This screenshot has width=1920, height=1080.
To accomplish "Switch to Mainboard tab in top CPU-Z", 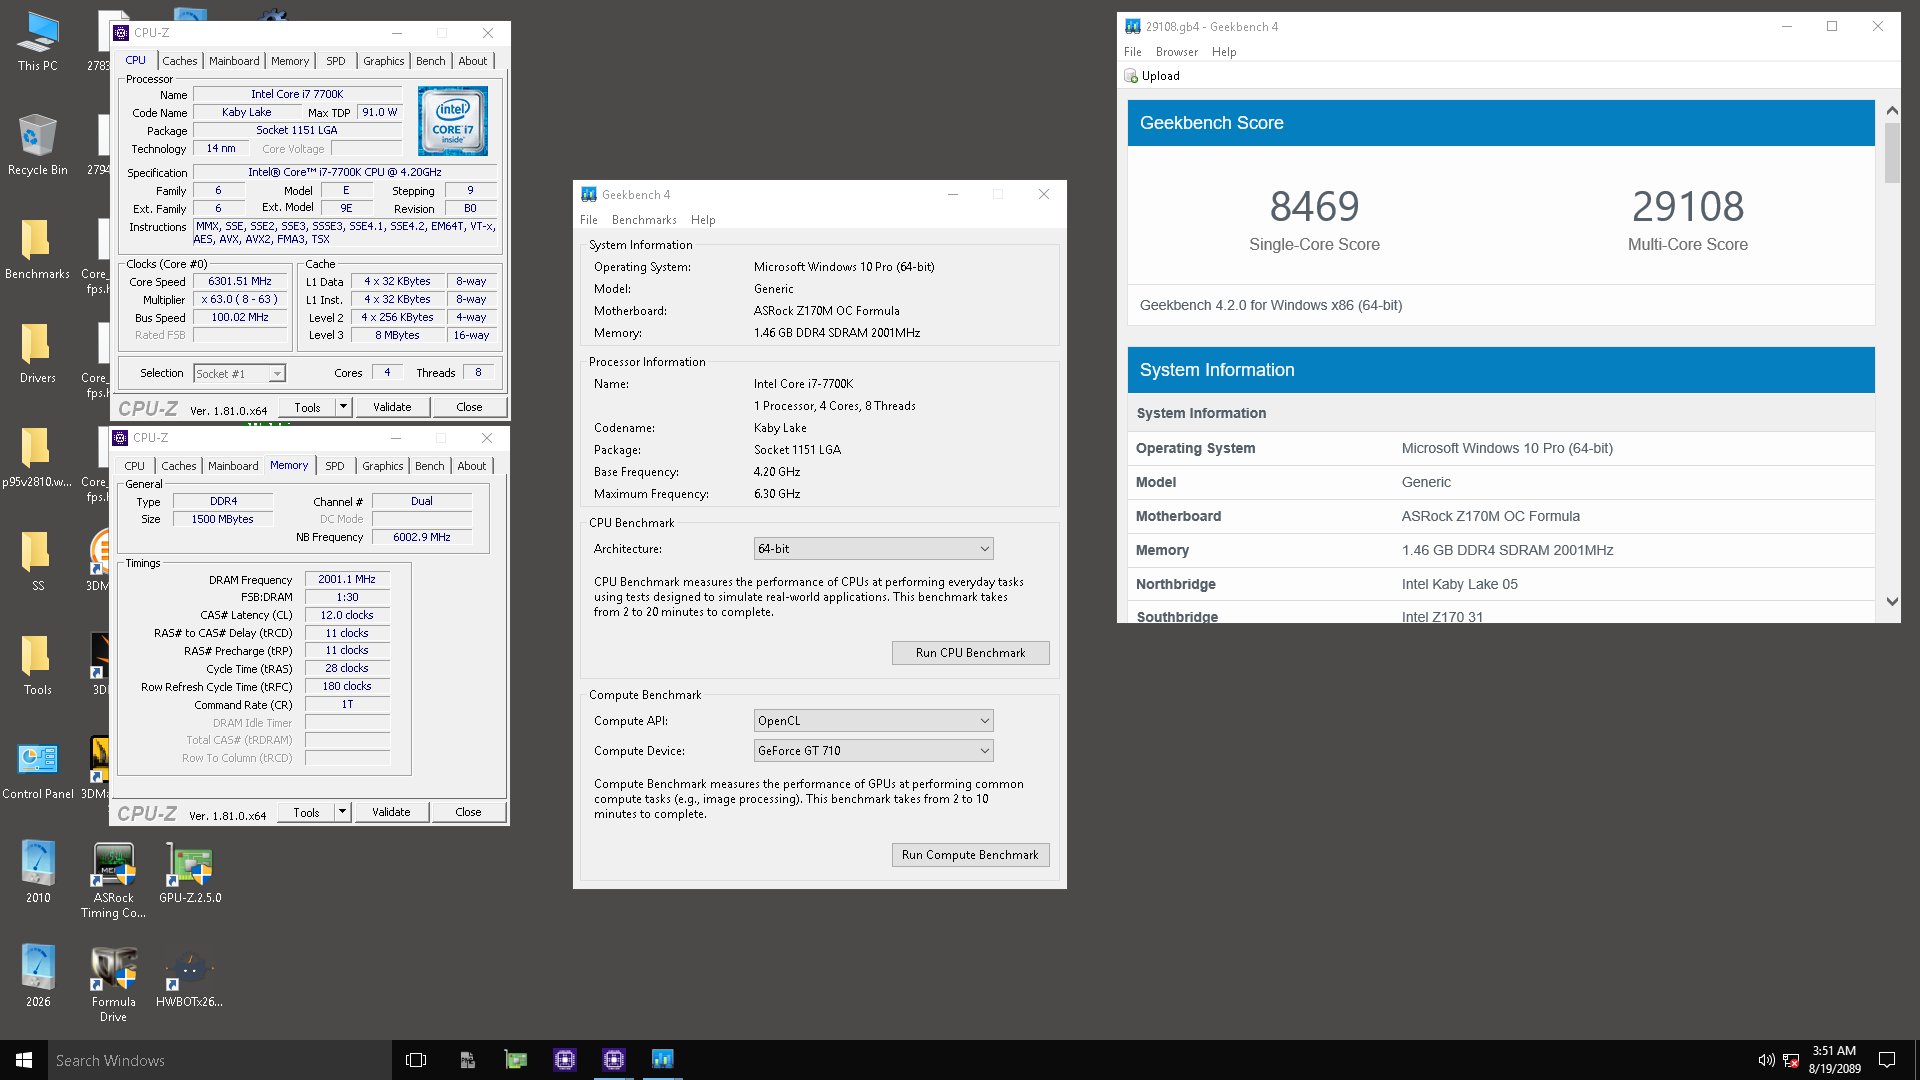I will coord(234,61).
